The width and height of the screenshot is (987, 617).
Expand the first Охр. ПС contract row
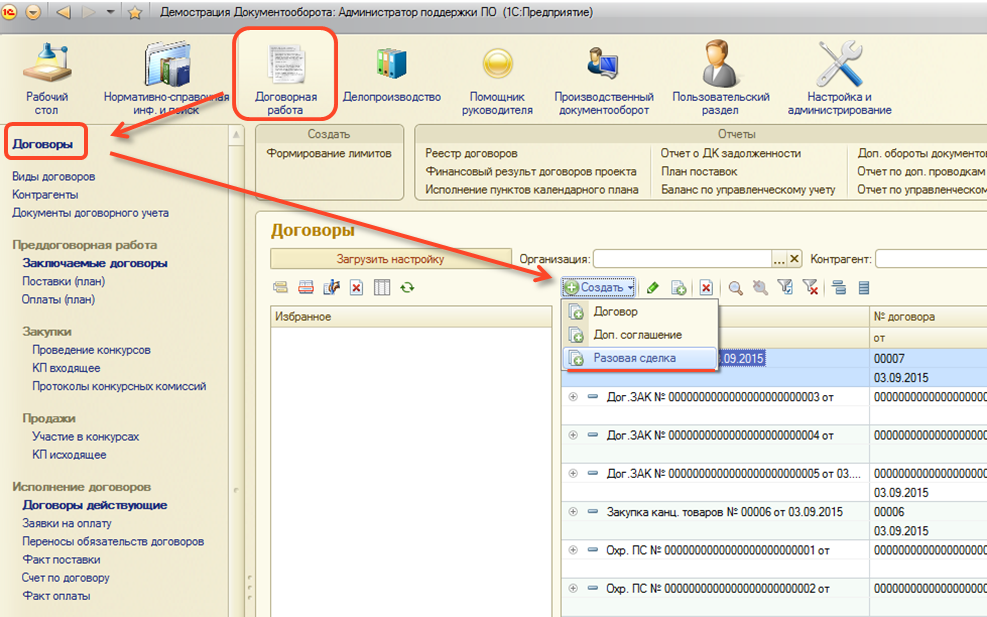pyautogui.click(x=573, y=550)
